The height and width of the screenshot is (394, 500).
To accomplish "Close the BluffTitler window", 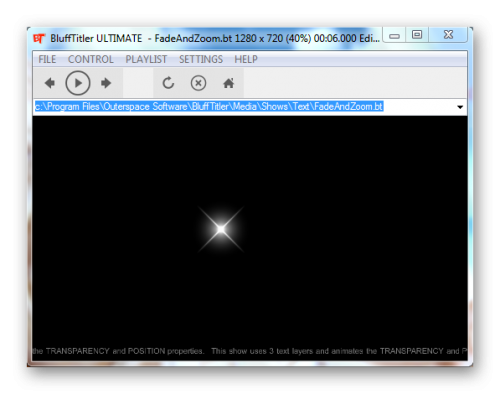I will pyautogui.click(x=448, y=35).
